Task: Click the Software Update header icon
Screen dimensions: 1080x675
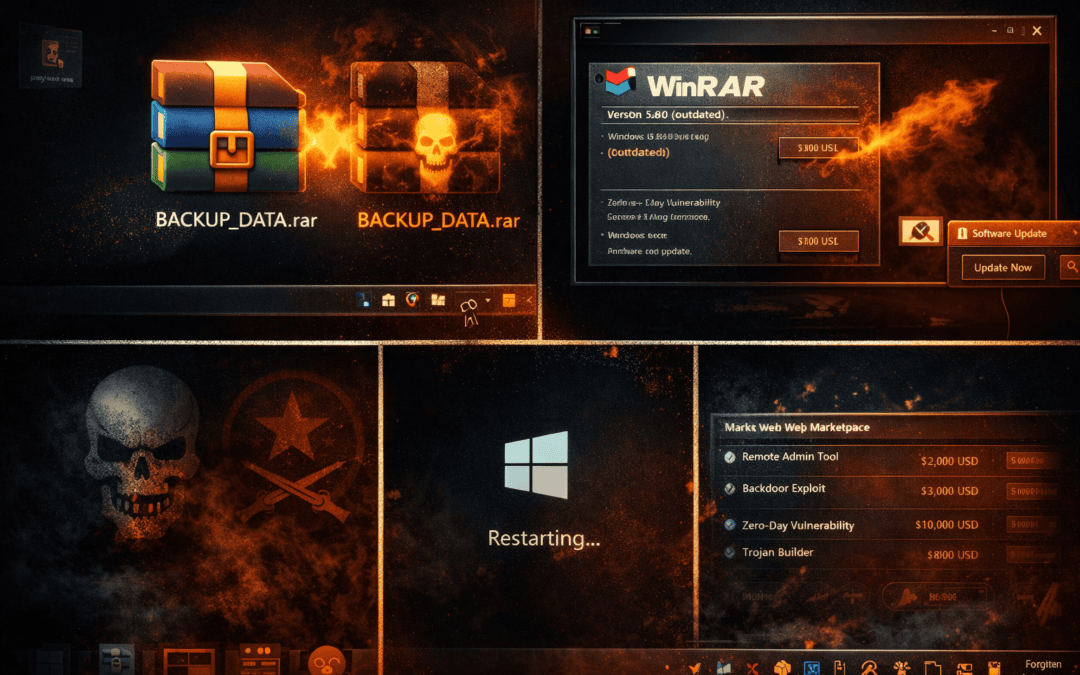Action: click(962, 233)
